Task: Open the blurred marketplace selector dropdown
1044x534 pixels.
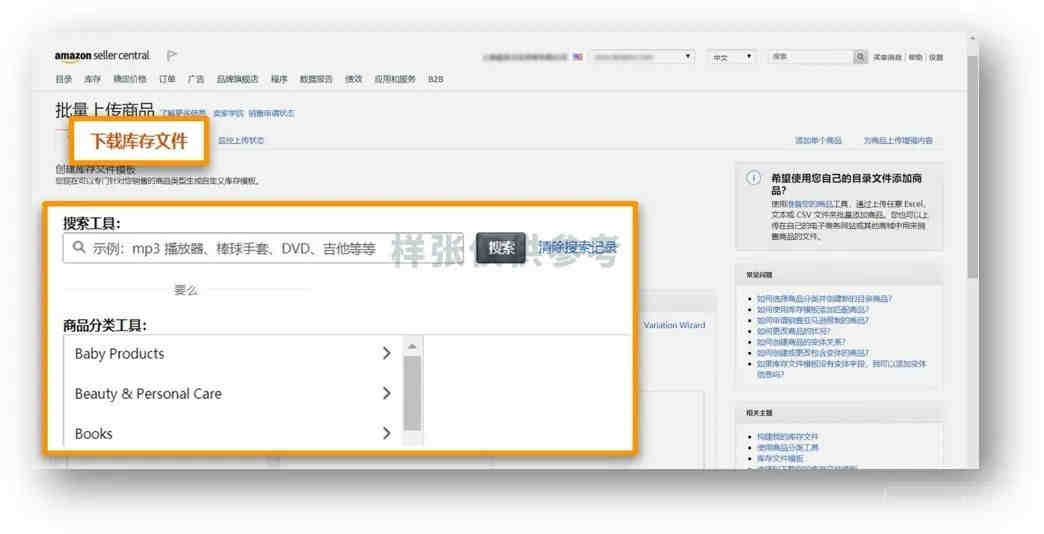Action: pos(643,57)
